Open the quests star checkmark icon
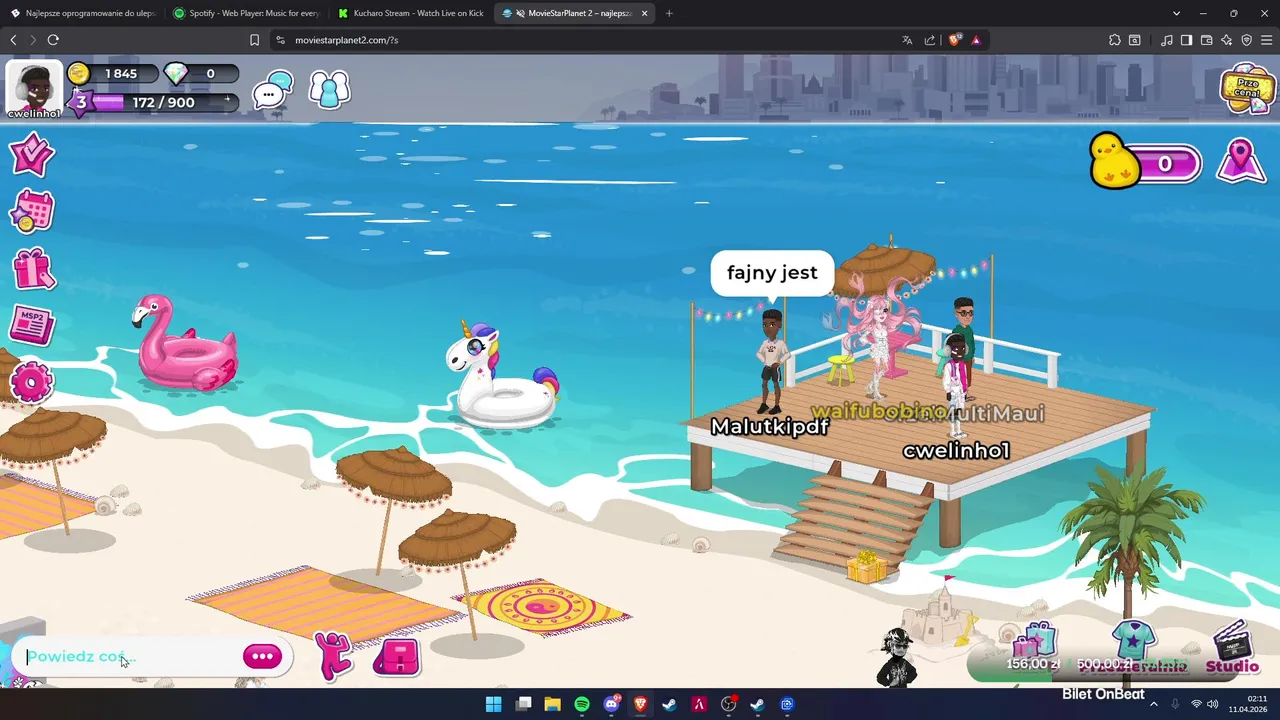1280x720 pixels. pyautogui.click(x=31, y=155)
